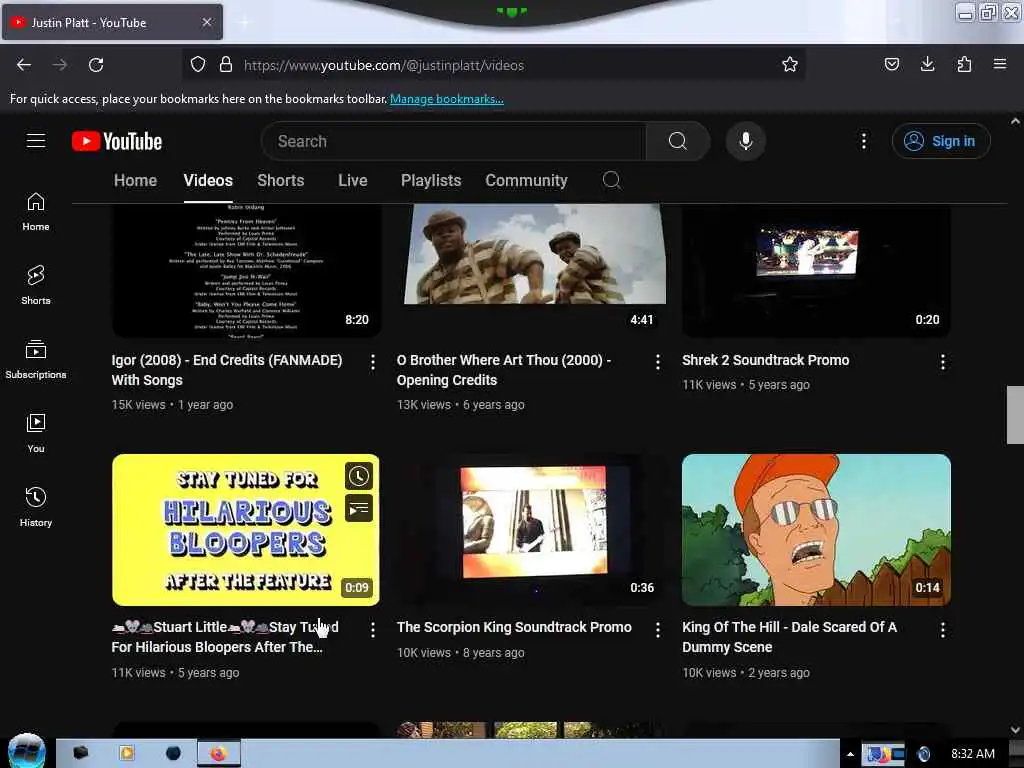Click the scrollbar down arrow

1015,729
